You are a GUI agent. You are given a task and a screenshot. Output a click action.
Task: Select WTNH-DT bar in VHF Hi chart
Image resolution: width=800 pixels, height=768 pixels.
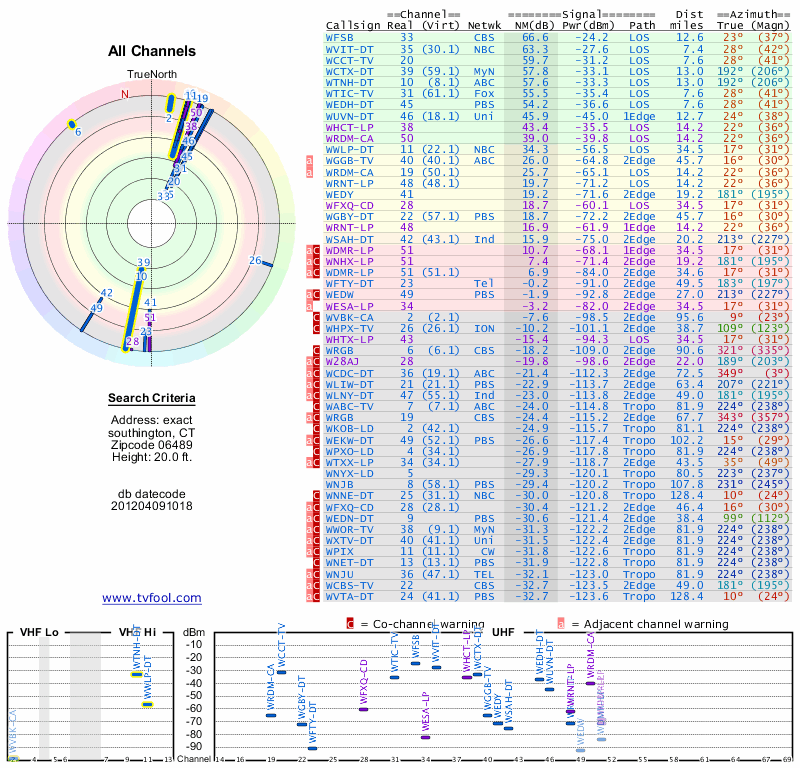137,675
